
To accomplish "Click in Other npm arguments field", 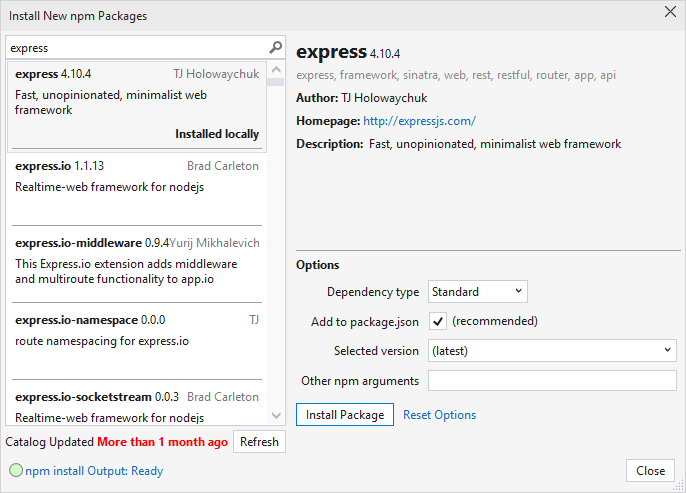I will click(552, 381).
